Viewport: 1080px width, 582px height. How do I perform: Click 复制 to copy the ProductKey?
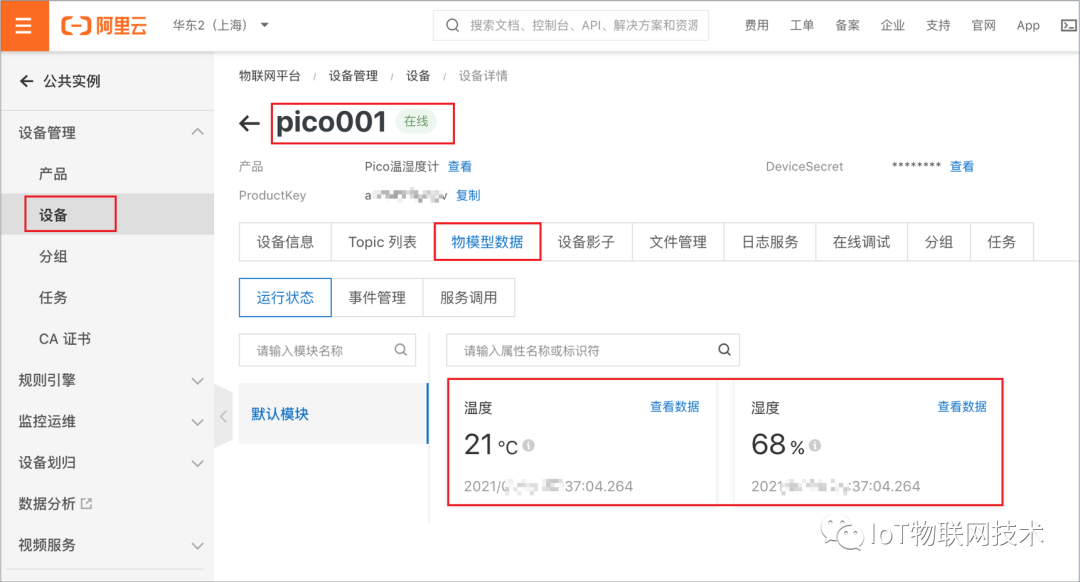[468, 196]
